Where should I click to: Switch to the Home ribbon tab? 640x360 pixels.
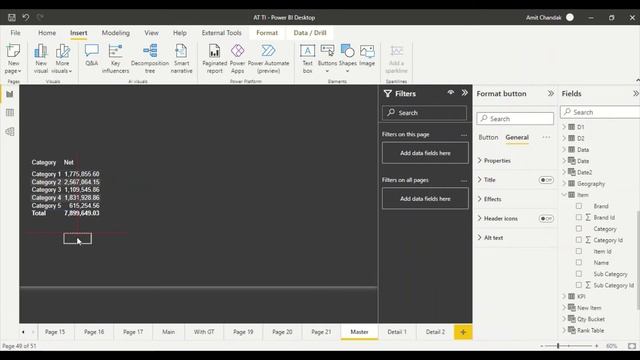tap(47, 33)
